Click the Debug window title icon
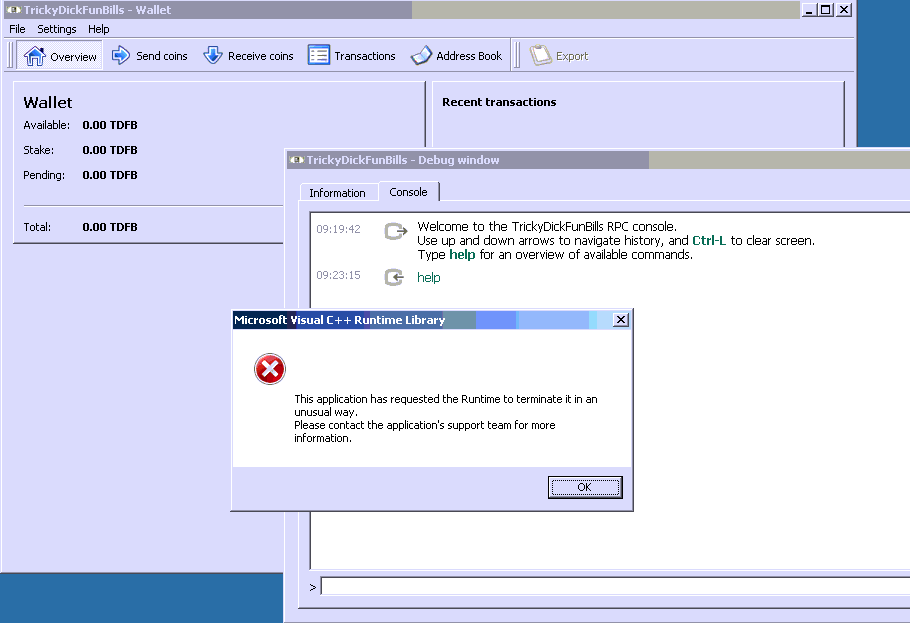The height and width of the screenshot is (623, 910). (297, 160)
